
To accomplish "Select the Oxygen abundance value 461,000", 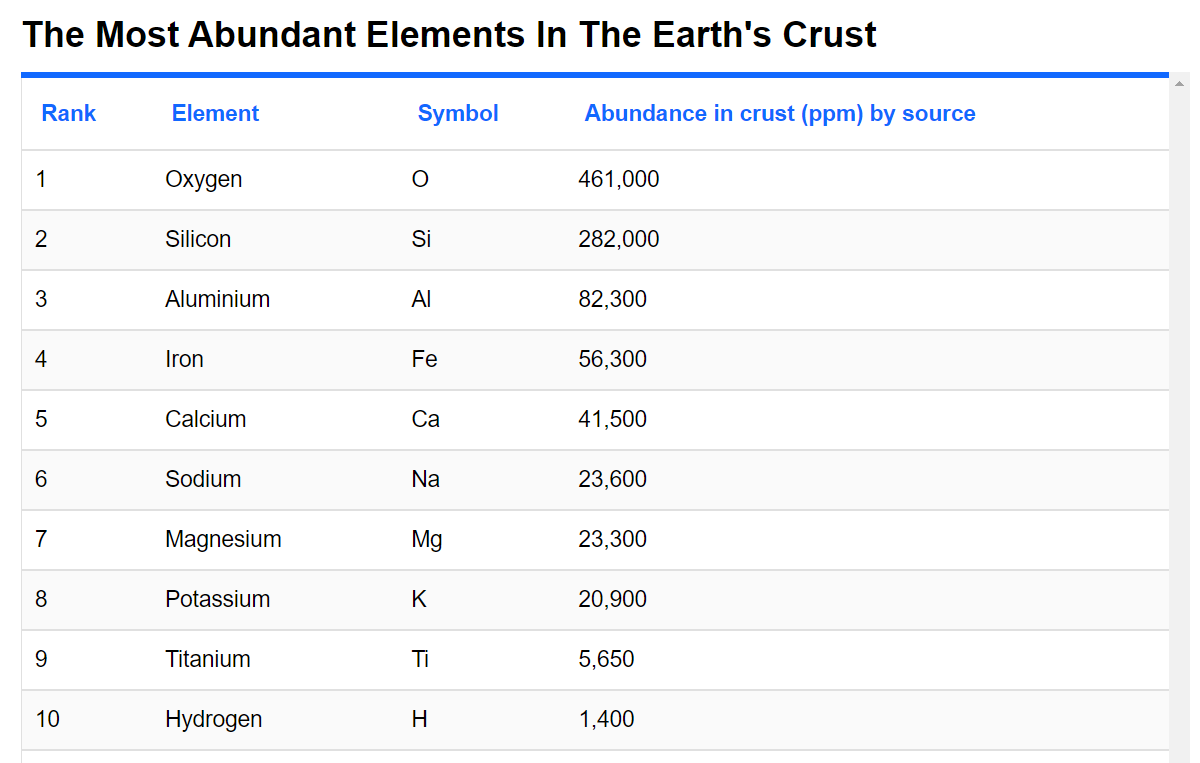I will pyautogui.click(x=619, y=180).
